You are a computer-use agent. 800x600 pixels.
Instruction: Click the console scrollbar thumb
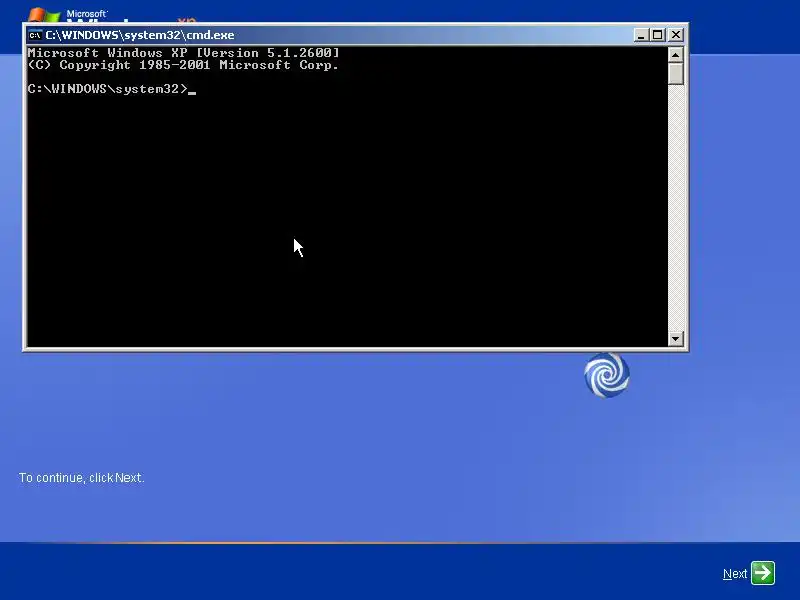(676, 73)
